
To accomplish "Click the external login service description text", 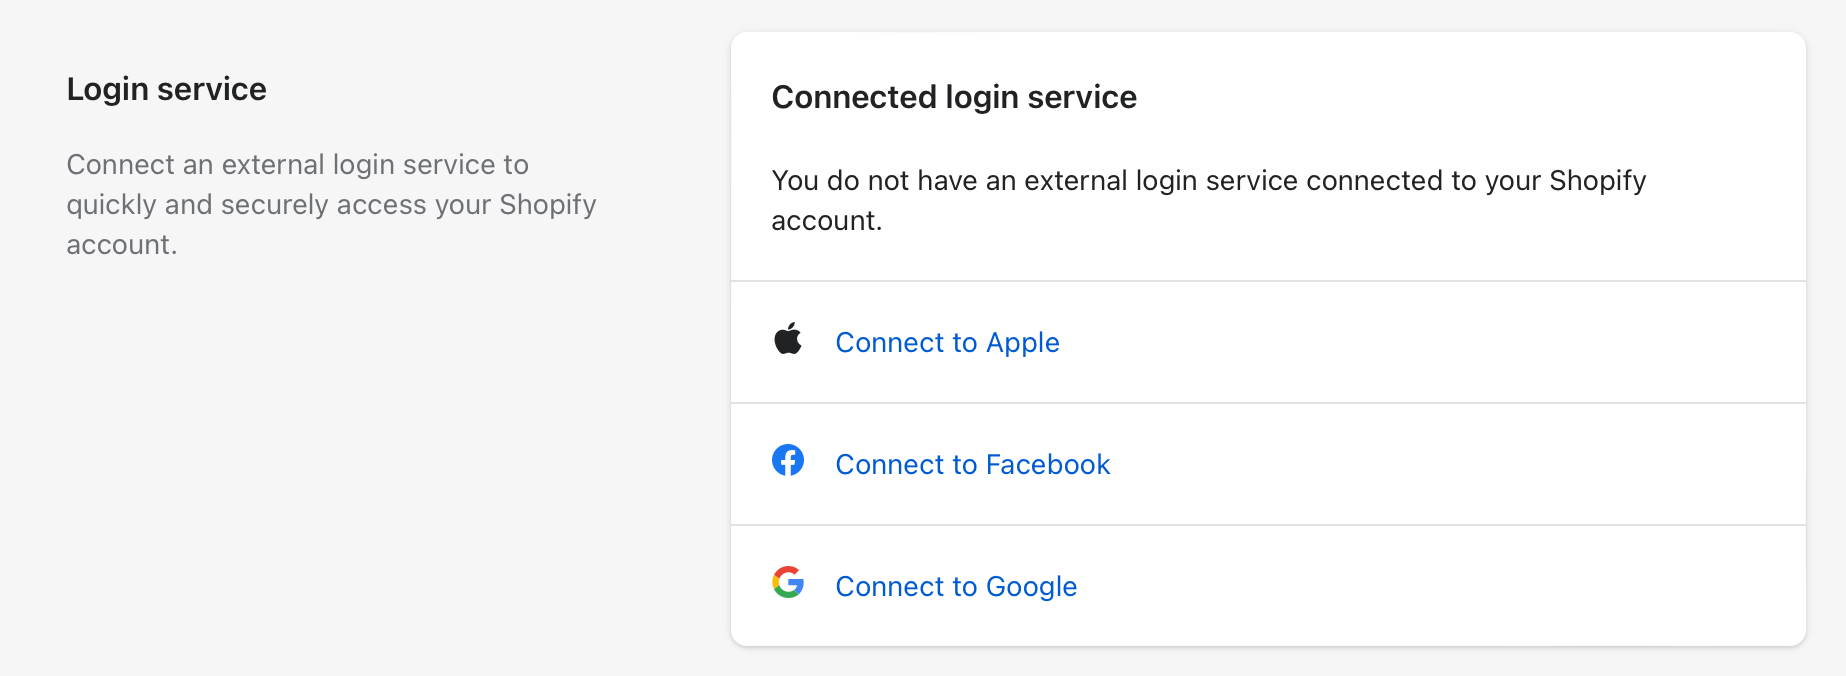I will [331, 204].
